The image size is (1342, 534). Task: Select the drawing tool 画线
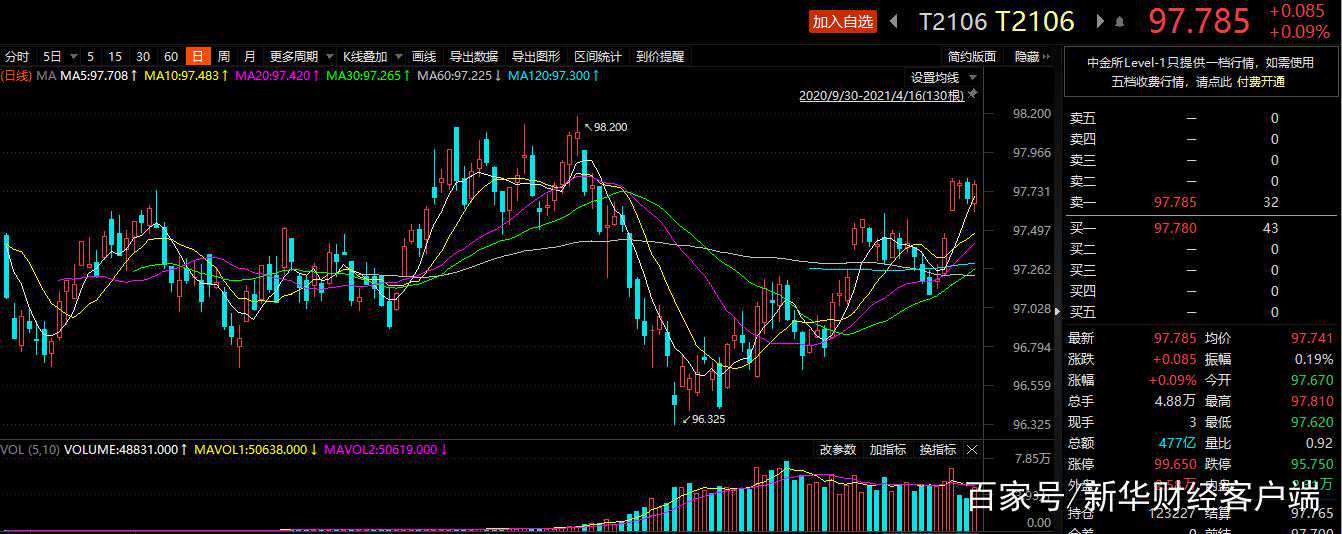(424, 57)
